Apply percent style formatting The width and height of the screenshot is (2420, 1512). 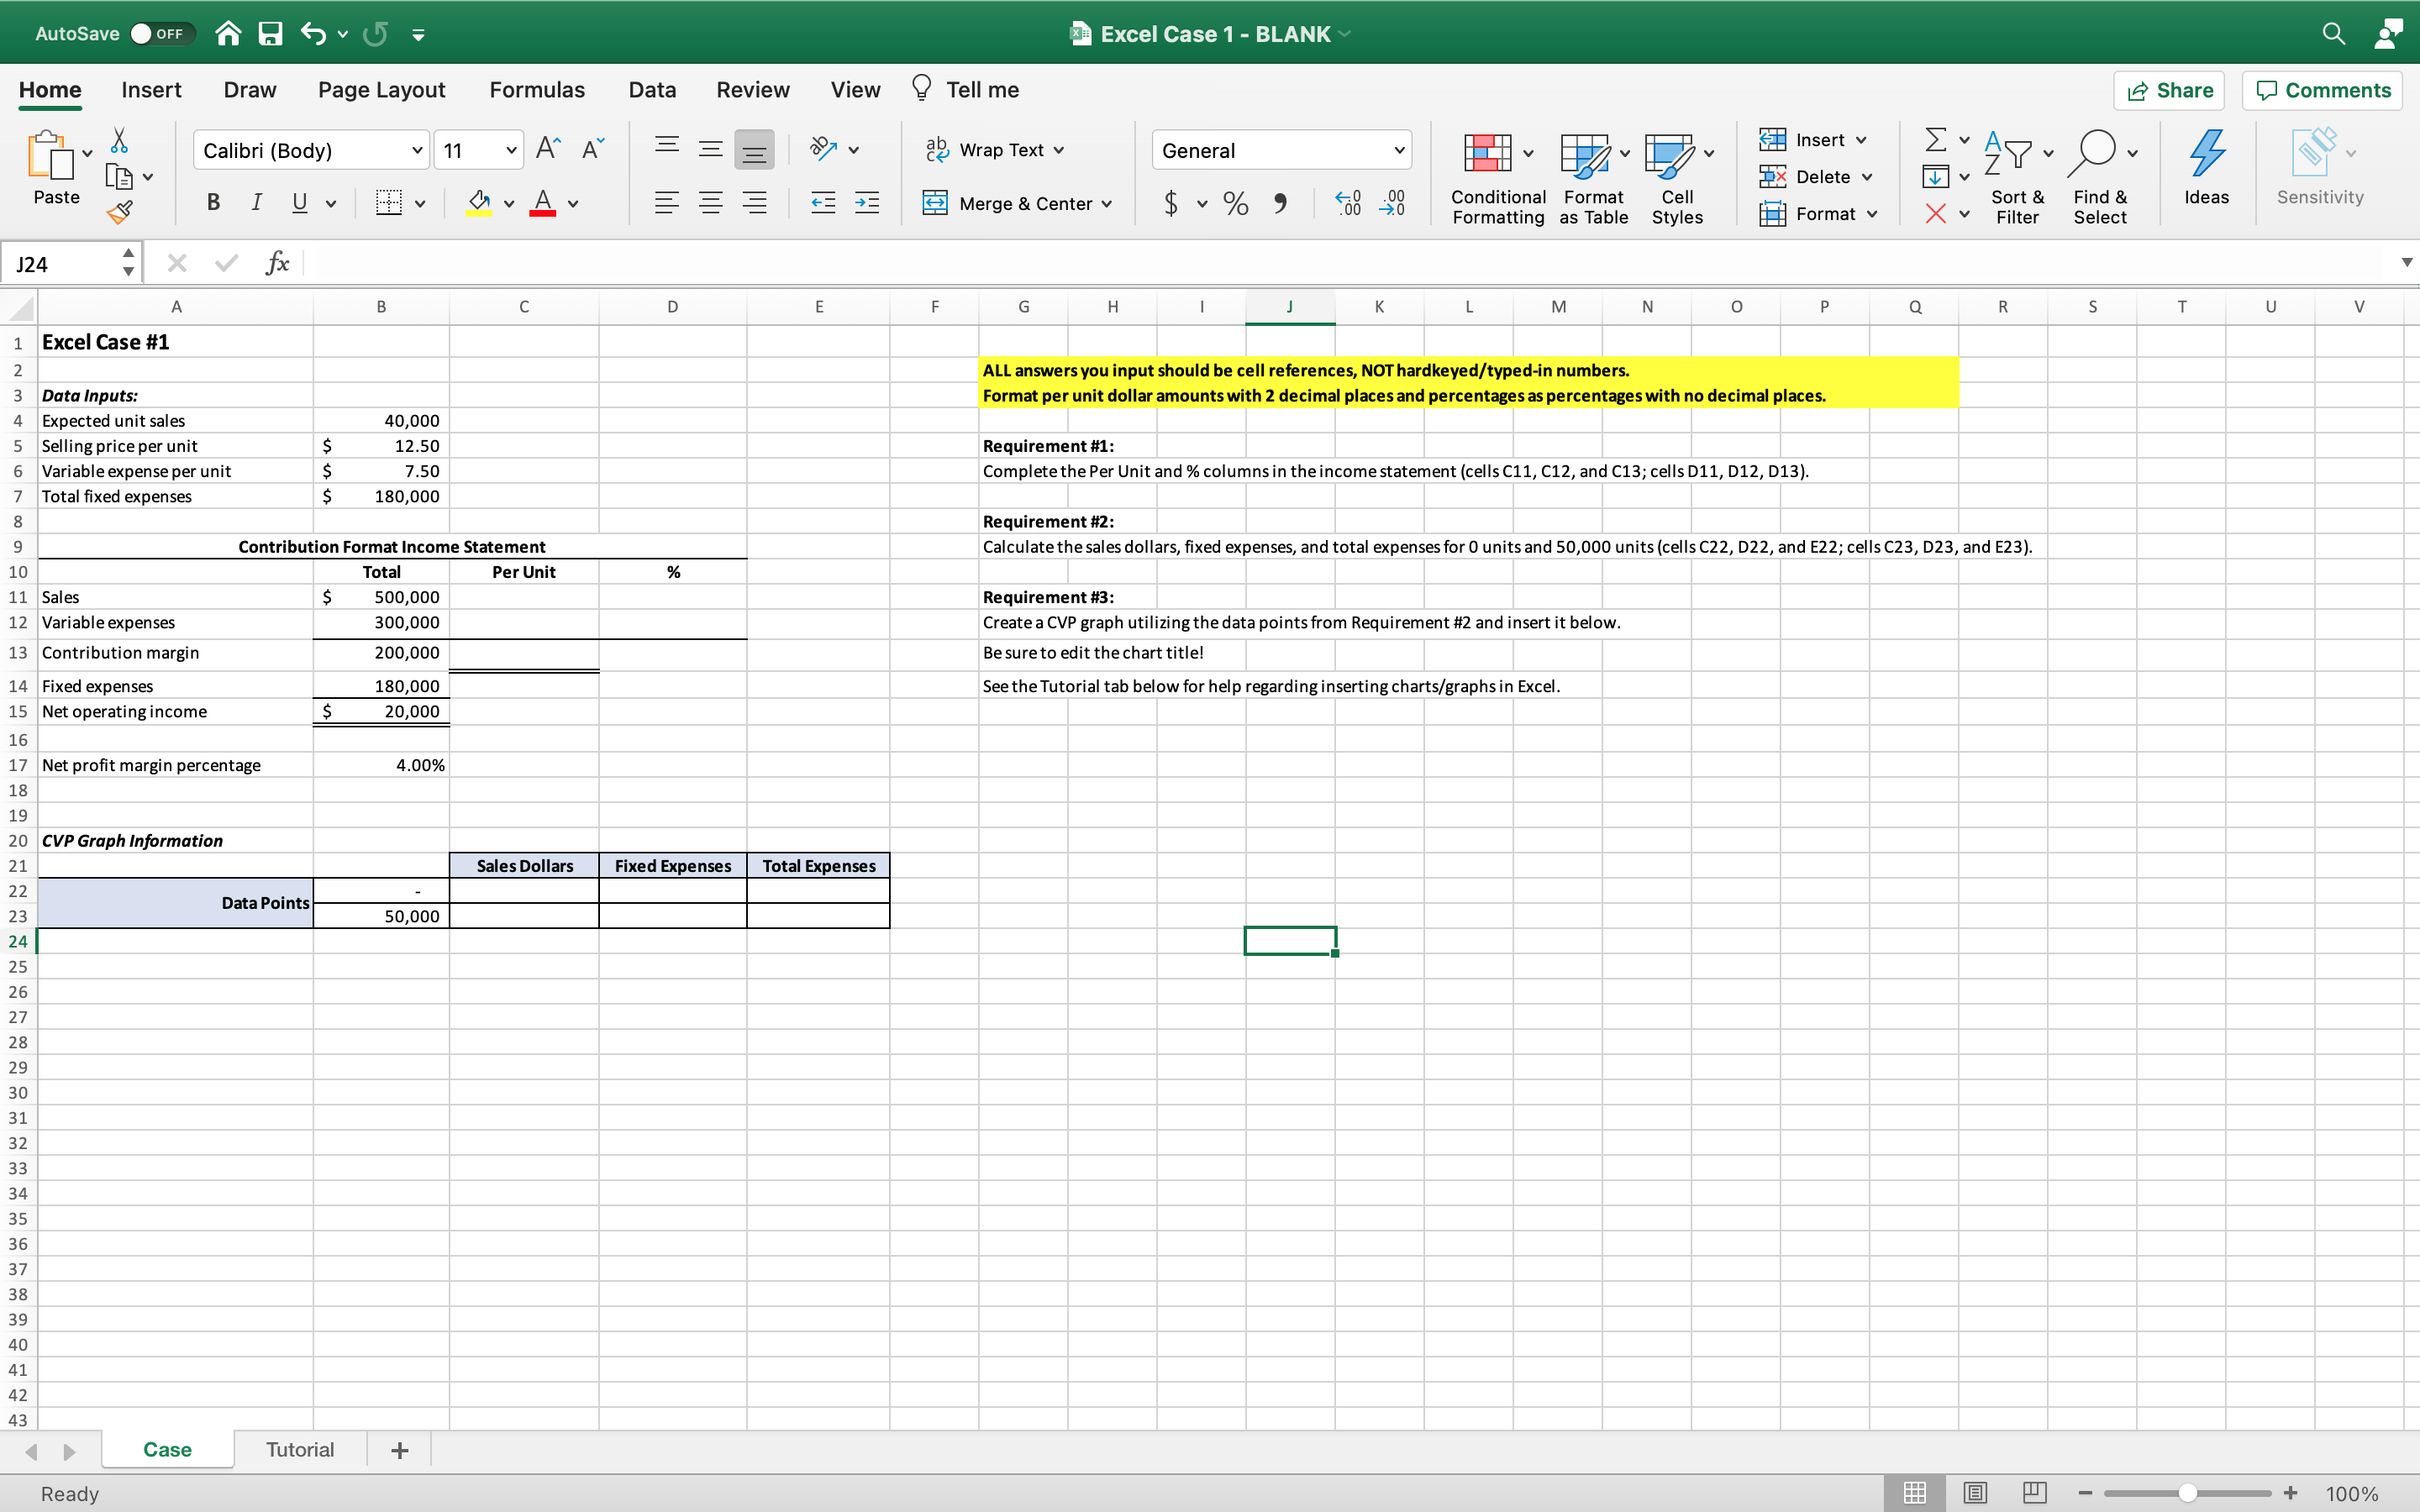pos(1235,203)
